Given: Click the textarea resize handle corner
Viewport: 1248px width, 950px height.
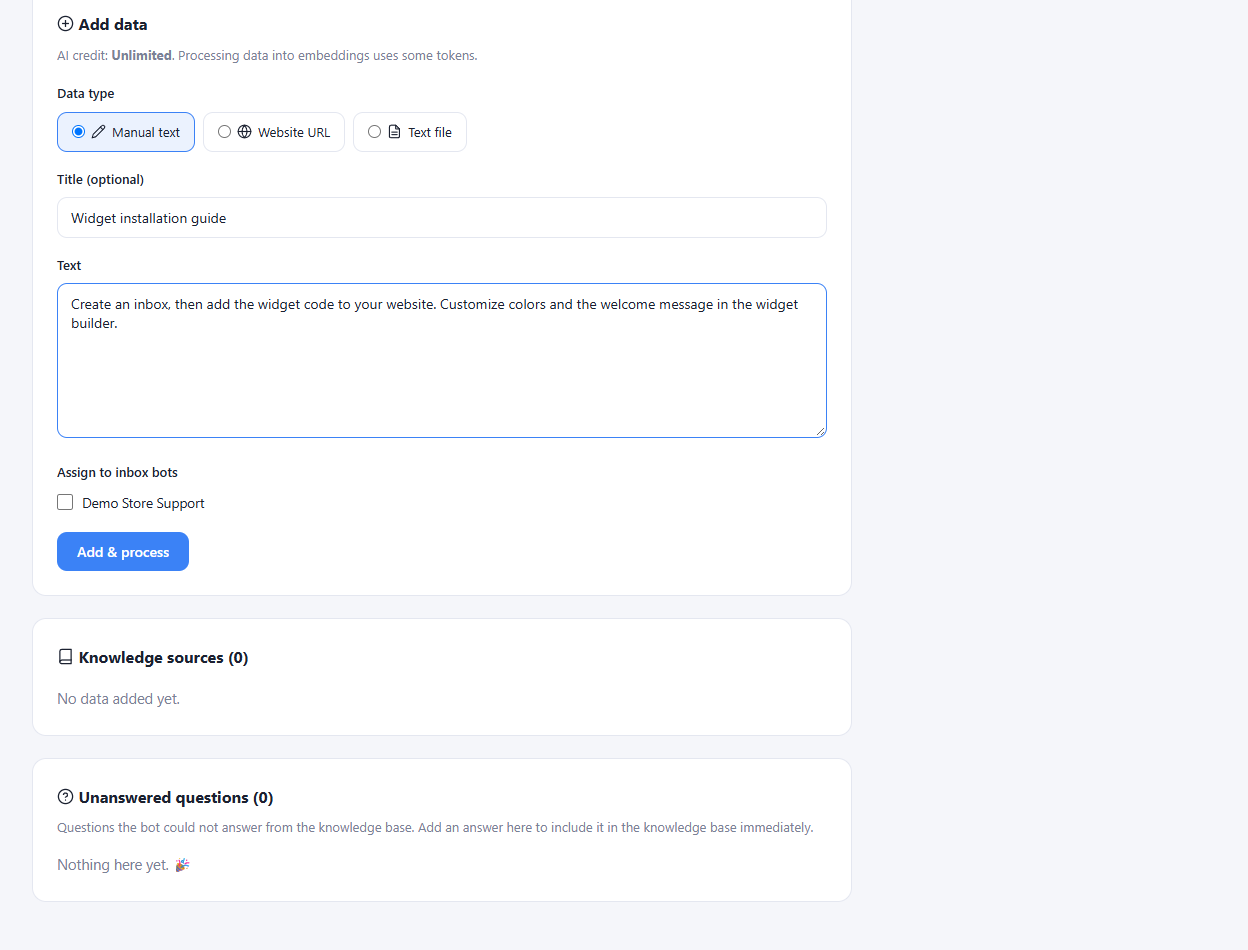Looking at the screenshot, I should coord(821,432).
